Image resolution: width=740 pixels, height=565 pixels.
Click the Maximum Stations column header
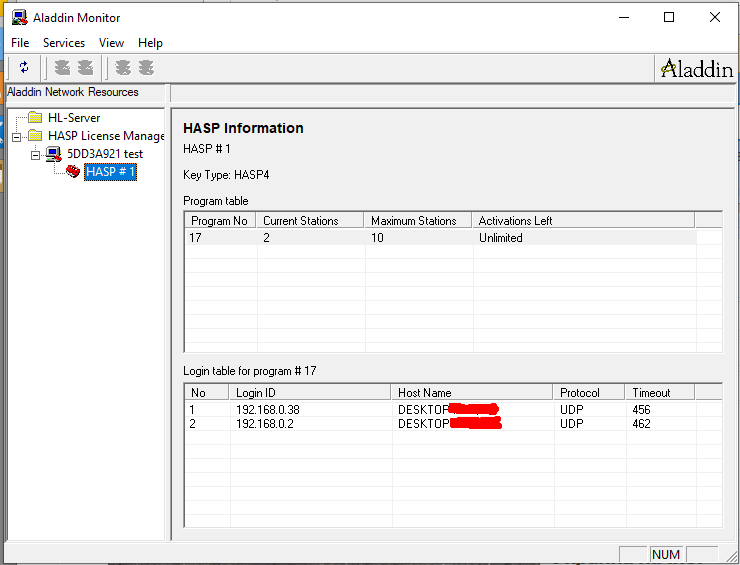click(x=418, y=221)
